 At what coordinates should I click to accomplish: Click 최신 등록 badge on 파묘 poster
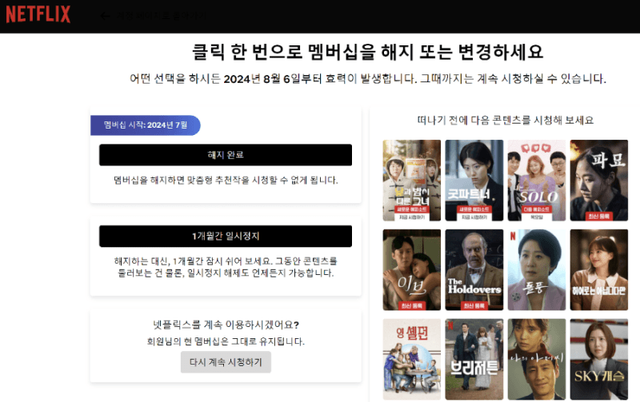click(598, 216)
